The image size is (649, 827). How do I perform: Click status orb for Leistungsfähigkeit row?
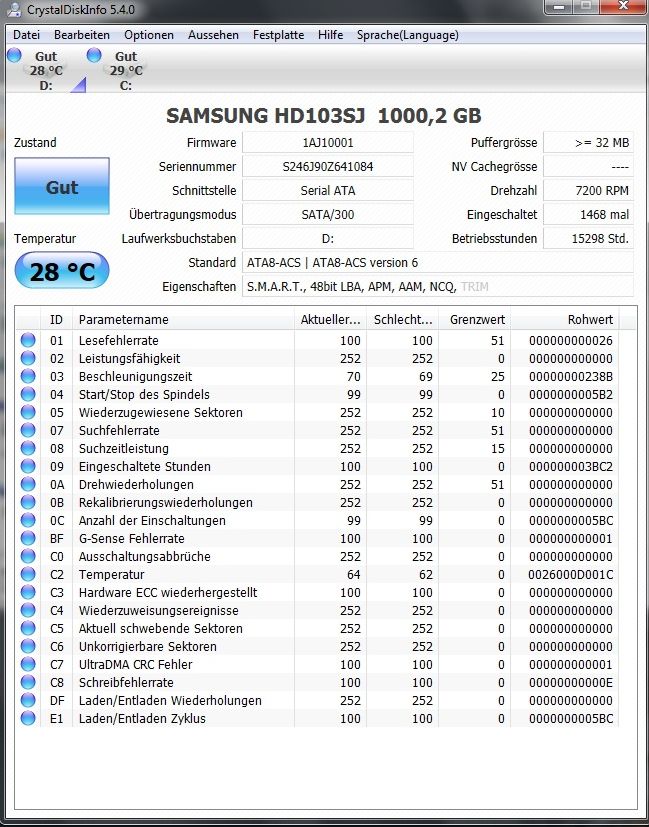coord(28,358)
